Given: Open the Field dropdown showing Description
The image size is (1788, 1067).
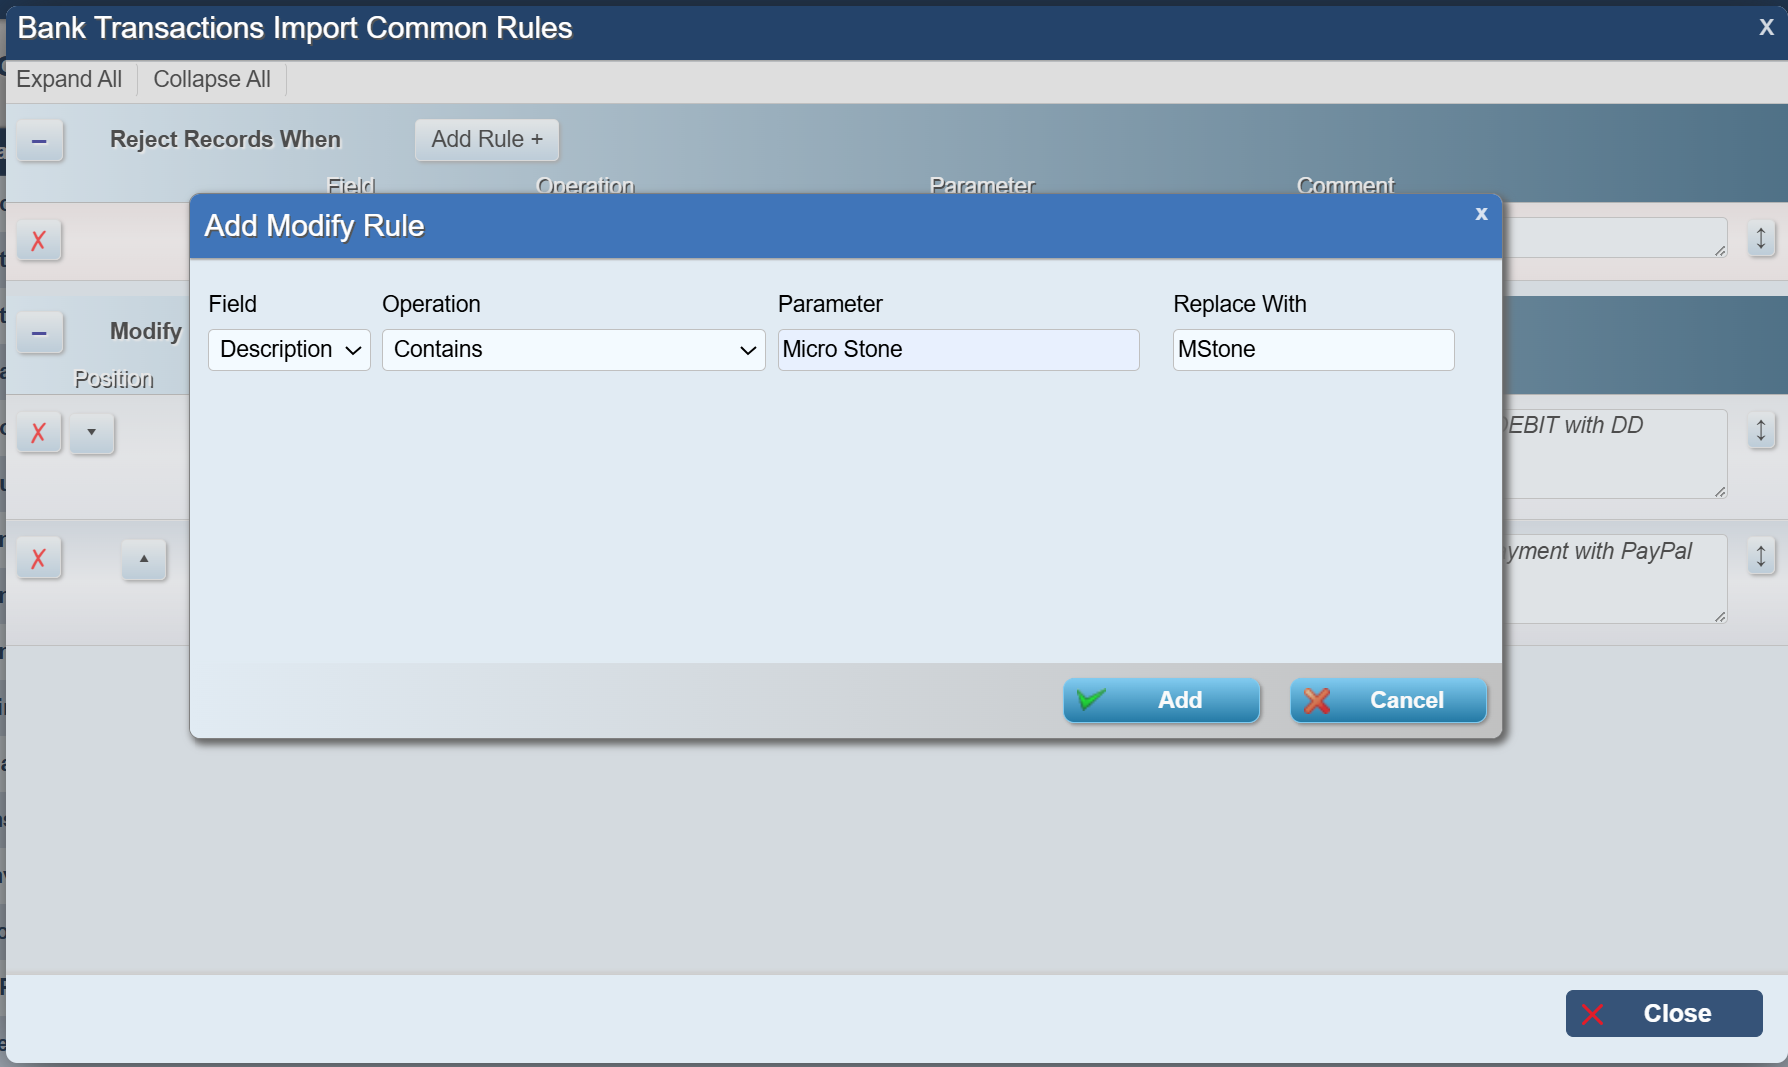Looking at the screenshot, I should 289,350.
